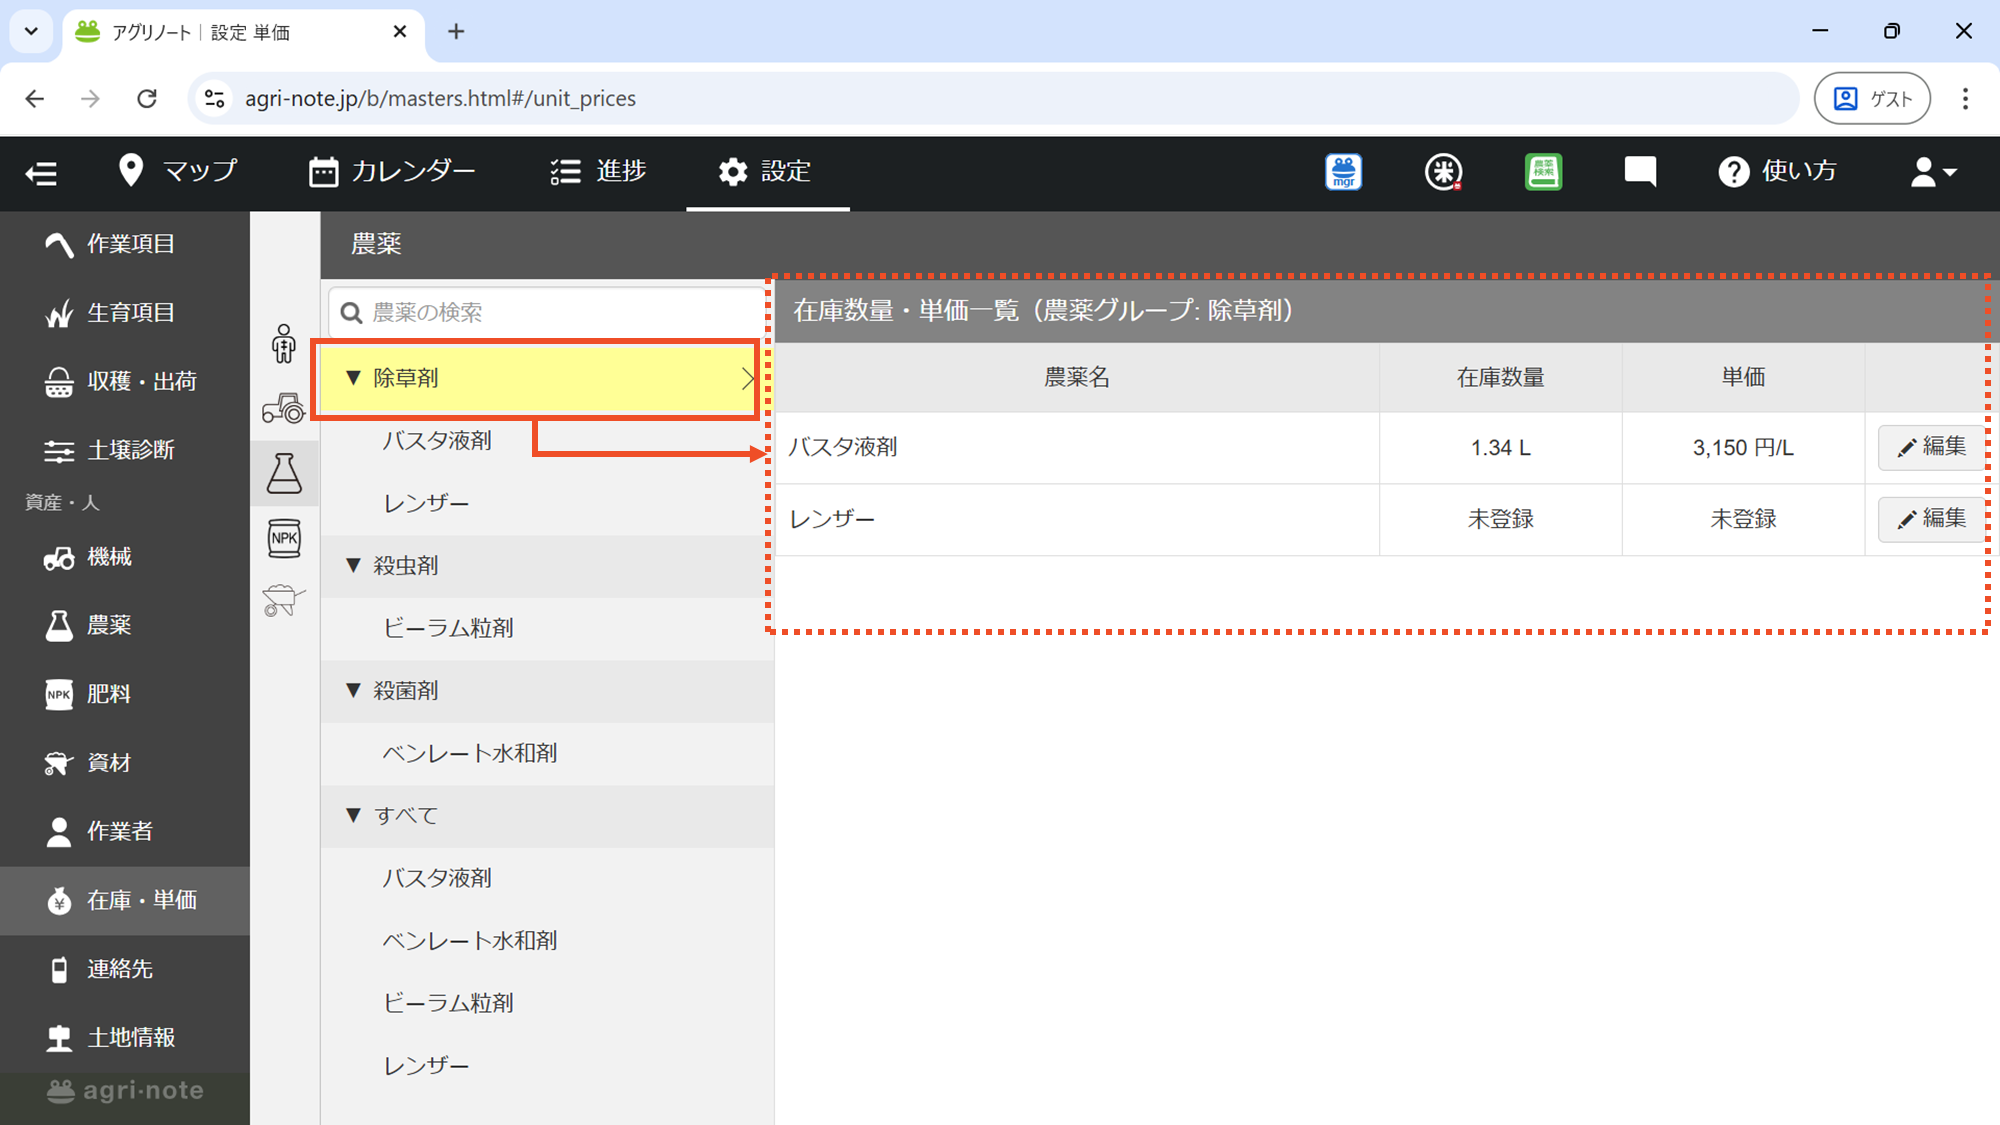Click the 3,150 円/L unit price cell

[1743, 448]
